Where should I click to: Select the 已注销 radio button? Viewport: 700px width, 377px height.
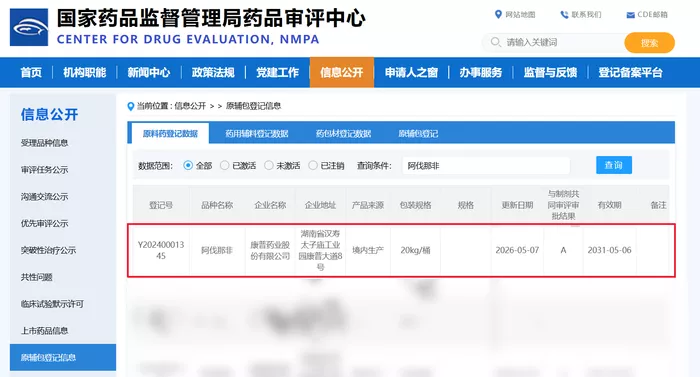[313, 166]
